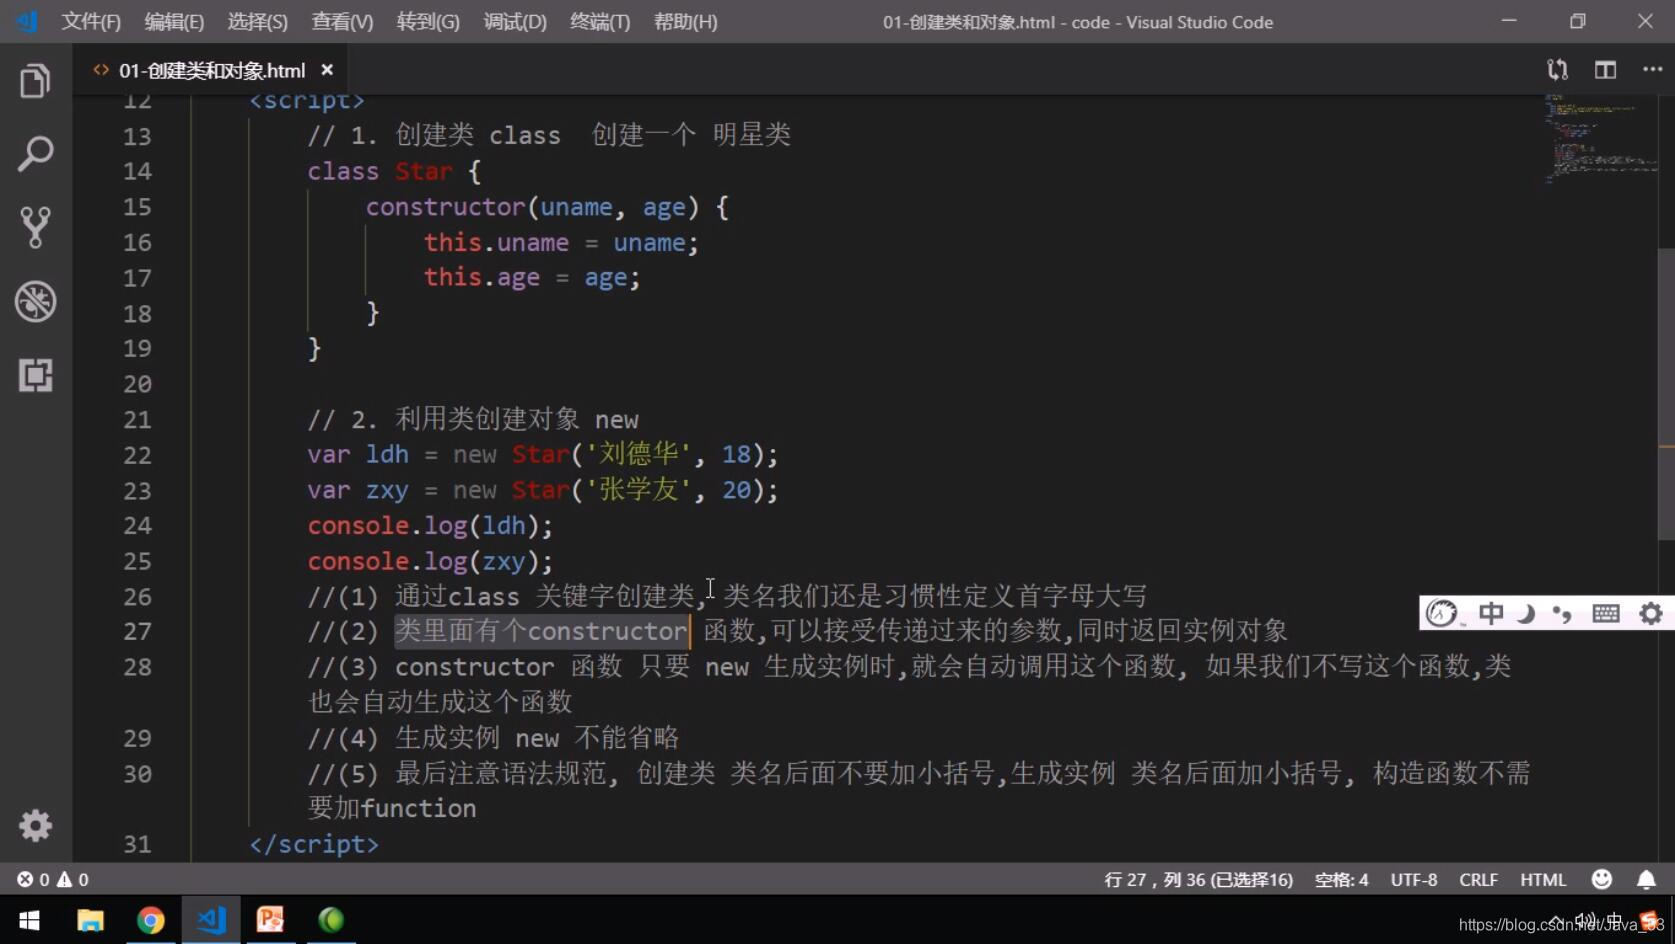Open the Explorer files panel

[x=35, y=81]
